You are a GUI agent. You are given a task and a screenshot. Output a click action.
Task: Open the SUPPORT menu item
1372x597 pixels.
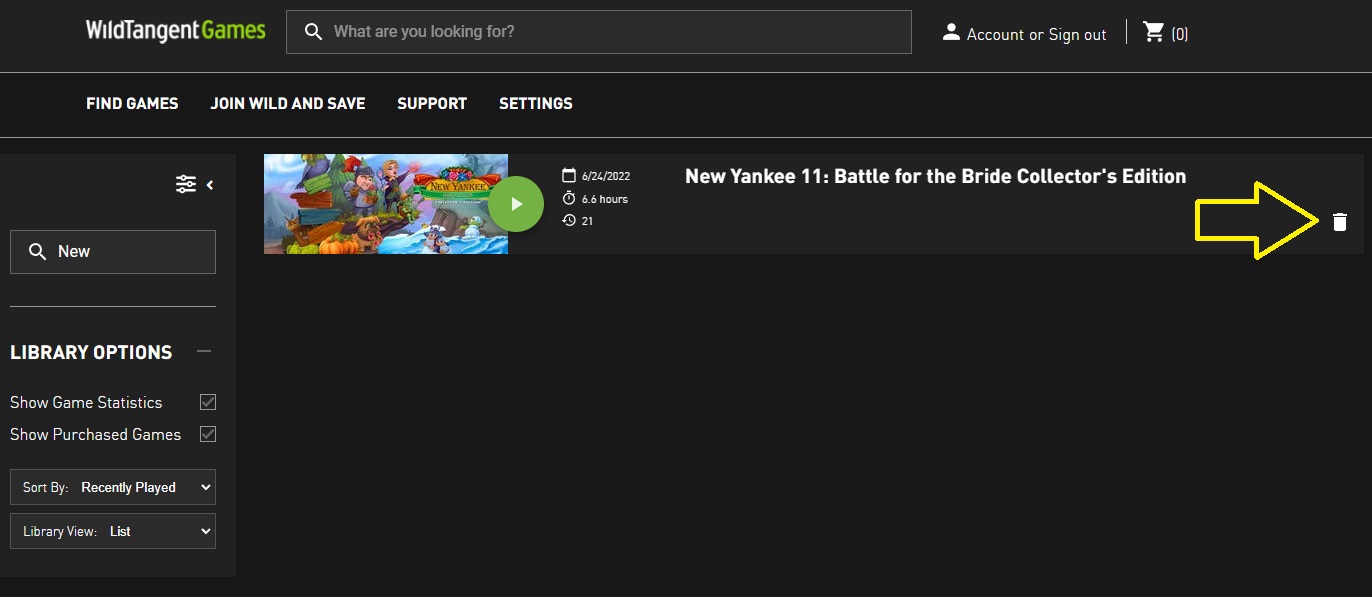coord(432,103)
